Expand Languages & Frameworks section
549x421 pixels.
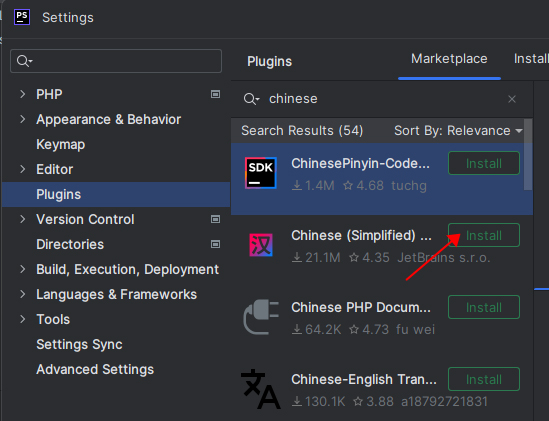coord(23,294)
